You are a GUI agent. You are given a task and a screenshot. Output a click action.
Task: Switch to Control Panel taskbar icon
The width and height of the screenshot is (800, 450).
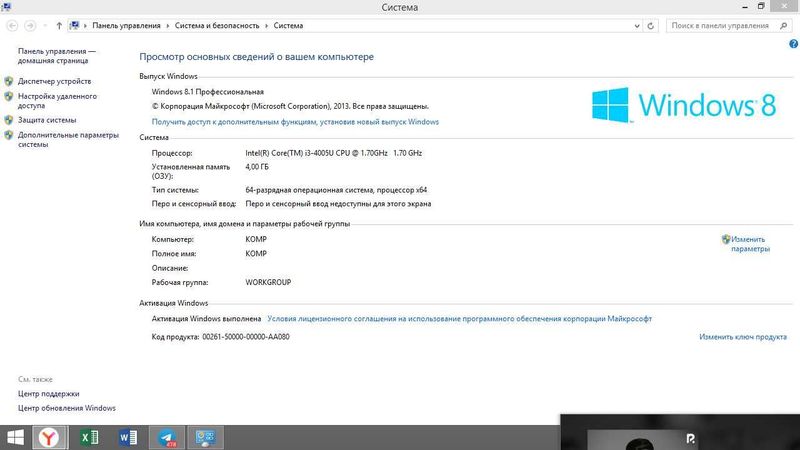(x=206, y=437)
